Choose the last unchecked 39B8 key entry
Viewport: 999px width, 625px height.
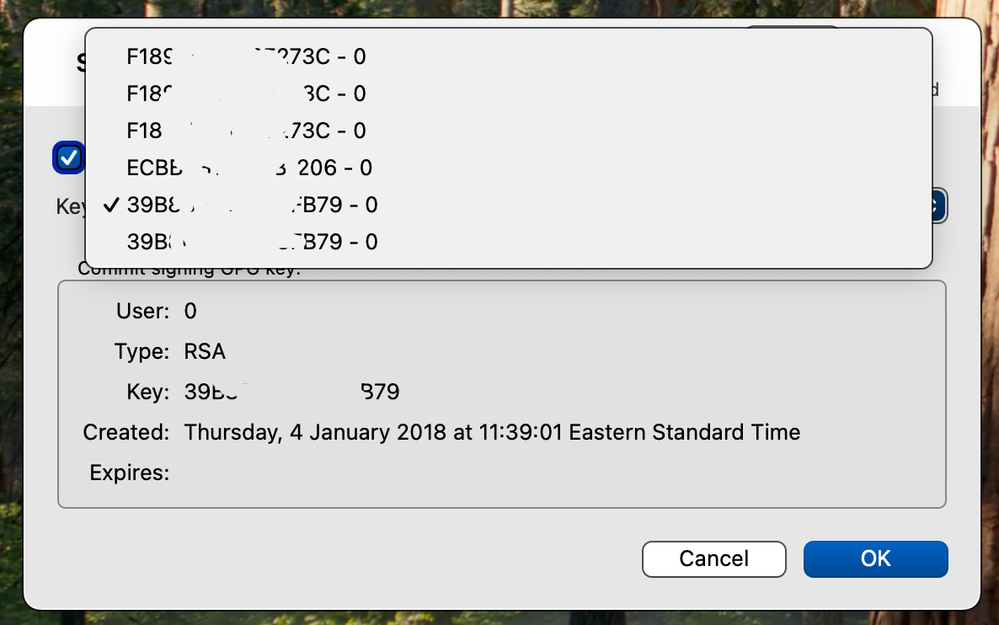[x=252, y=242]
